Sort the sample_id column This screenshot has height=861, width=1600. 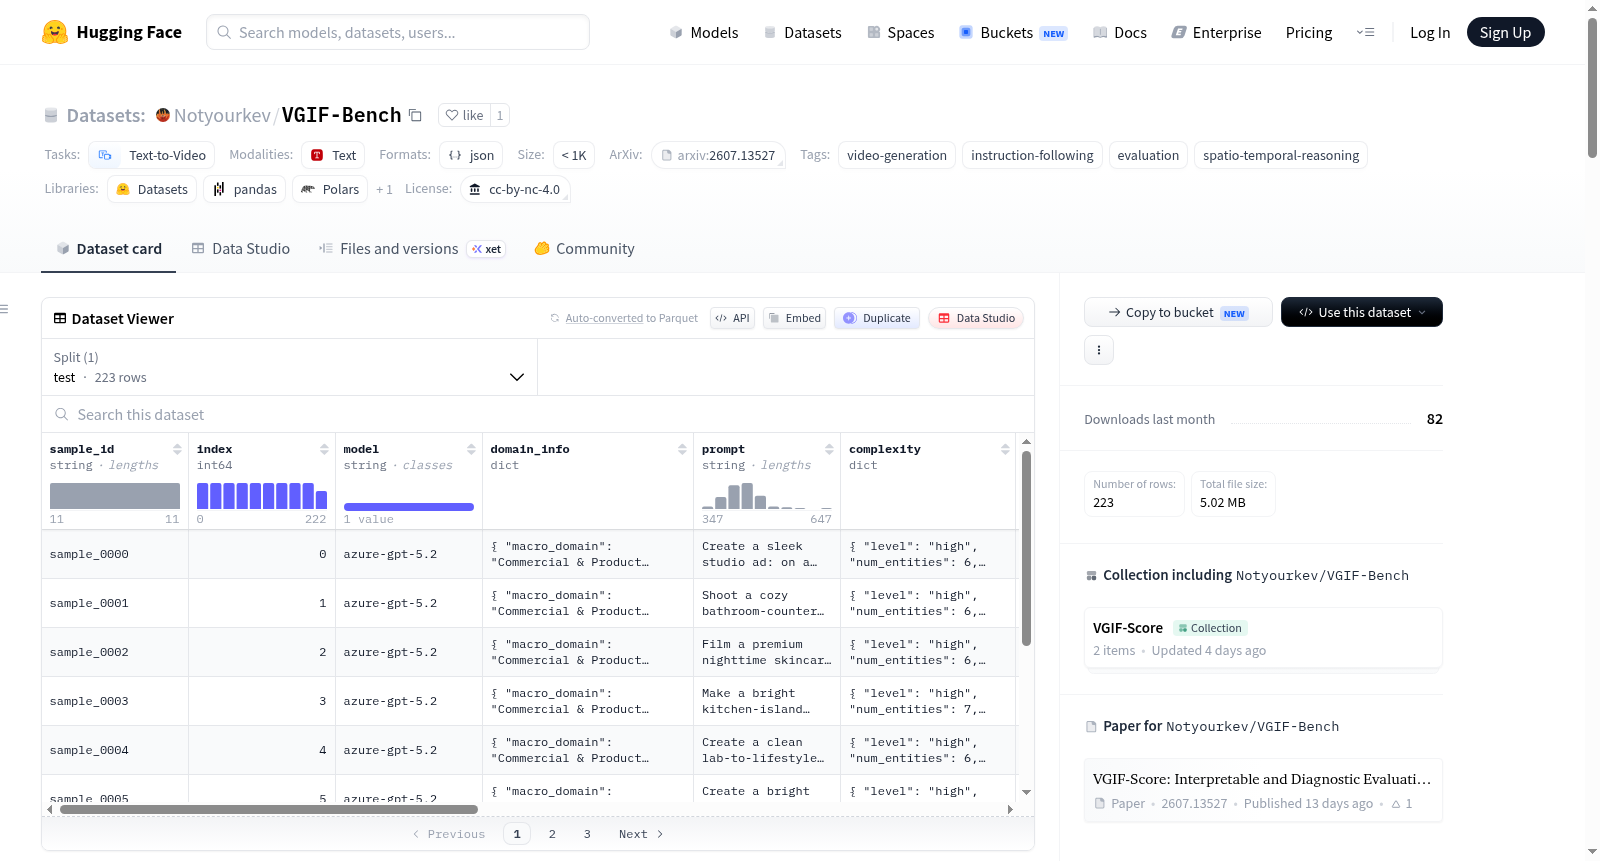177,449
